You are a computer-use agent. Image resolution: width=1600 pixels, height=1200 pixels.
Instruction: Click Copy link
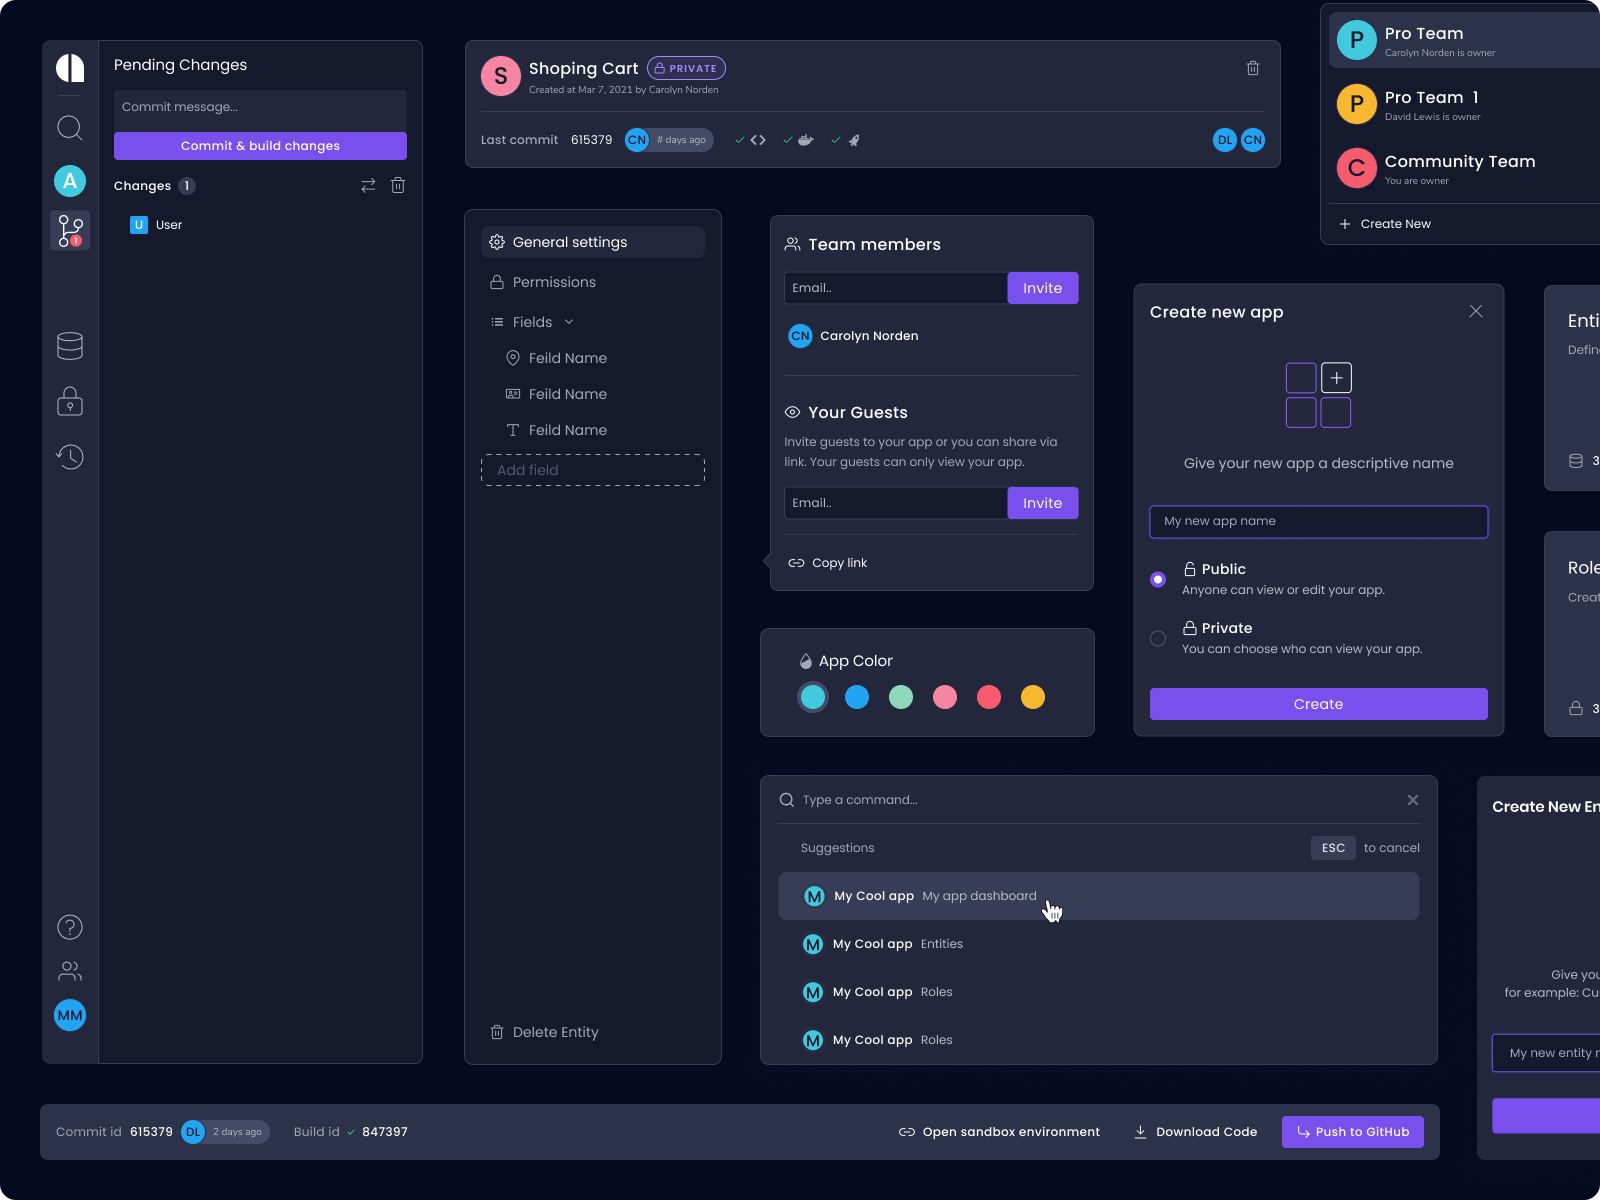tap(828, 563)
